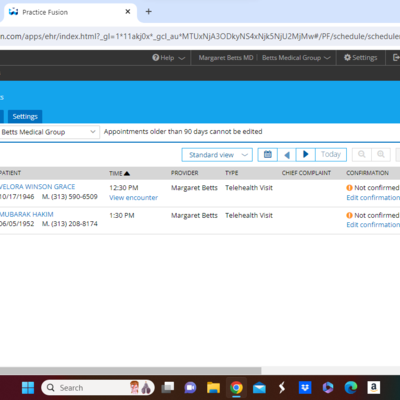Open patient VELORA WINSON GRACE
The width and height of the screenshot is (400, 400).
(37, 187)
